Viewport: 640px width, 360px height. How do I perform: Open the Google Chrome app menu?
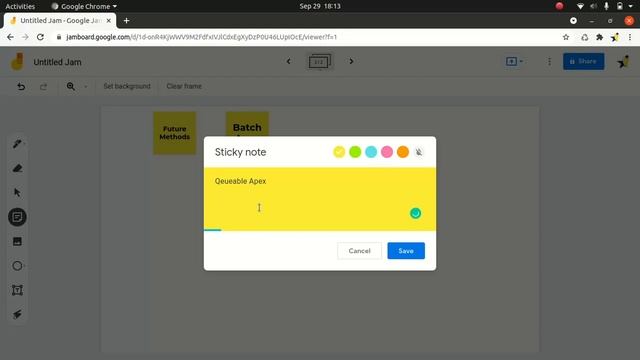84,6
